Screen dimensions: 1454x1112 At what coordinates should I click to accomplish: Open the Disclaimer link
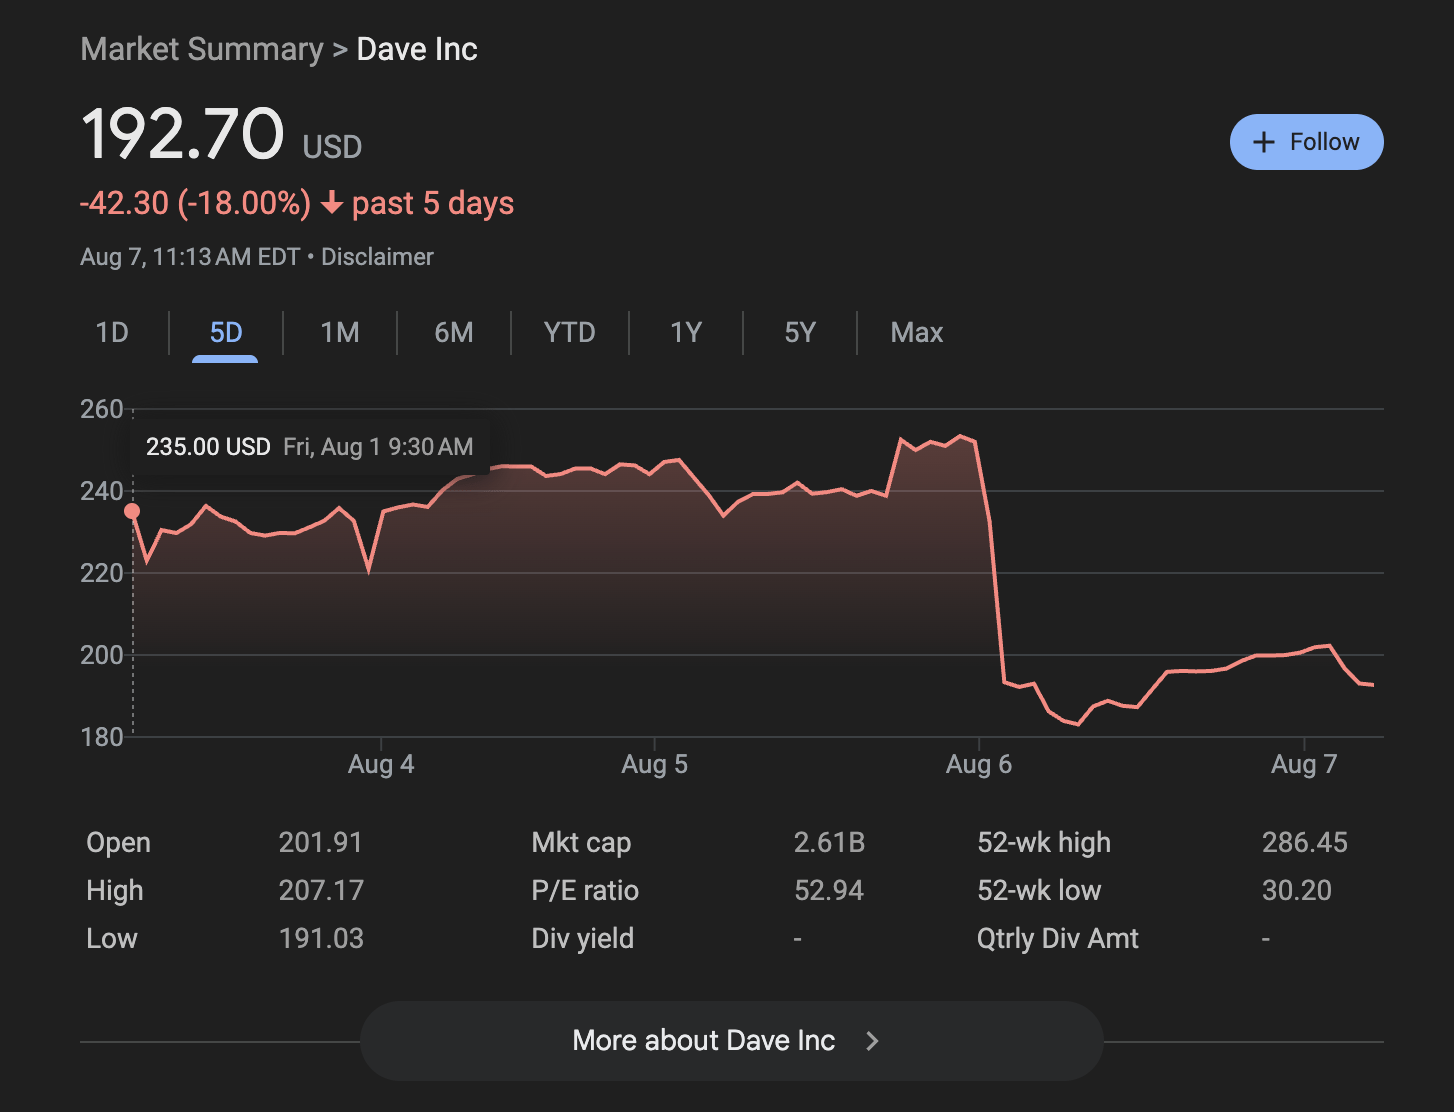377,257
